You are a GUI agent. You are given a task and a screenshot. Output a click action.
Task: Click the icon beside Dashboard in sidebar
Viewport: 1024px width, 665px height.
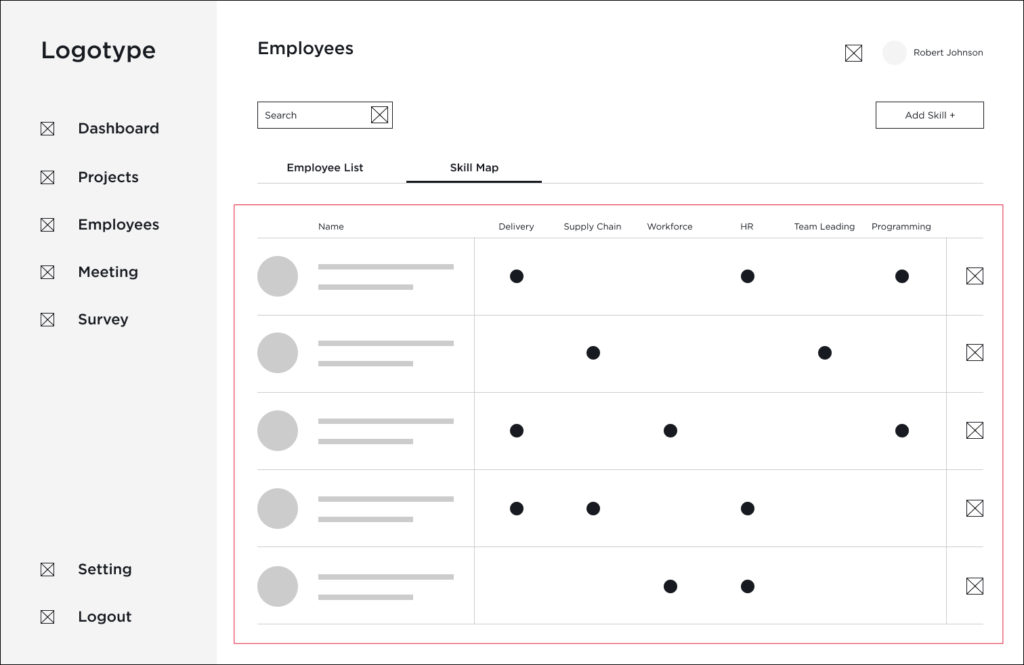(x=47, y=129)
